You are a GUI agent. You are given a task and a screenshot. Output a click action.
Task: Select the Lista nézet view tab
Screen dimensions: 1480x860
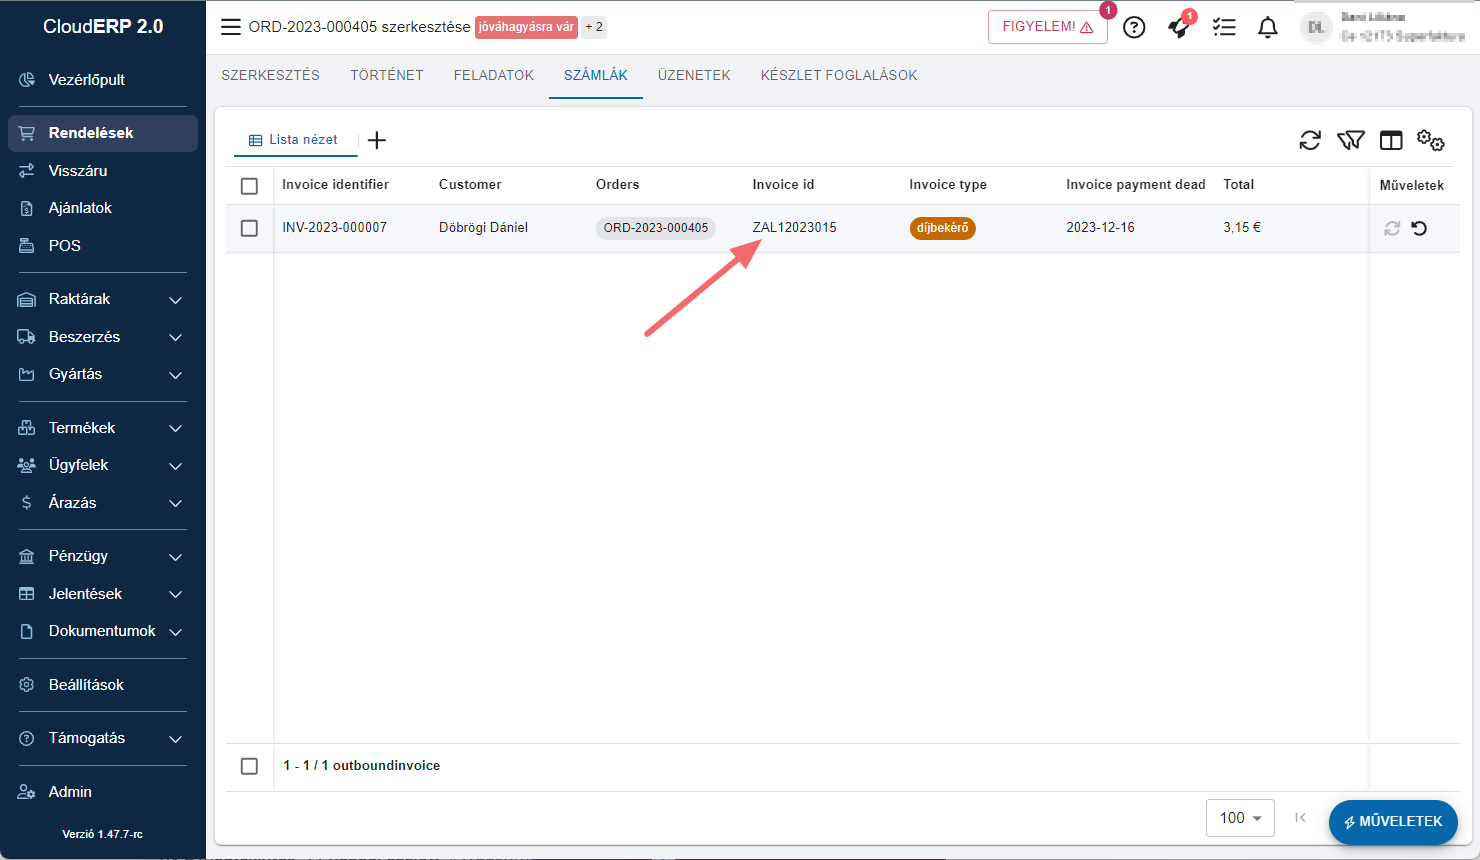pos(294,140)
